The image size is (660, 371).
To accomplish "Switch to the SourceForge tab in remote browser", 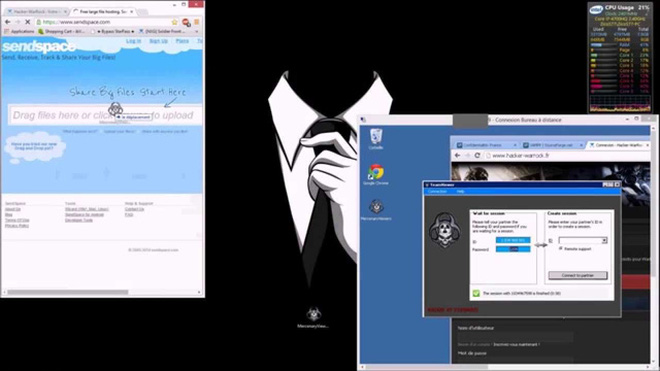I will pyautogui.click(x=552, y=145).
